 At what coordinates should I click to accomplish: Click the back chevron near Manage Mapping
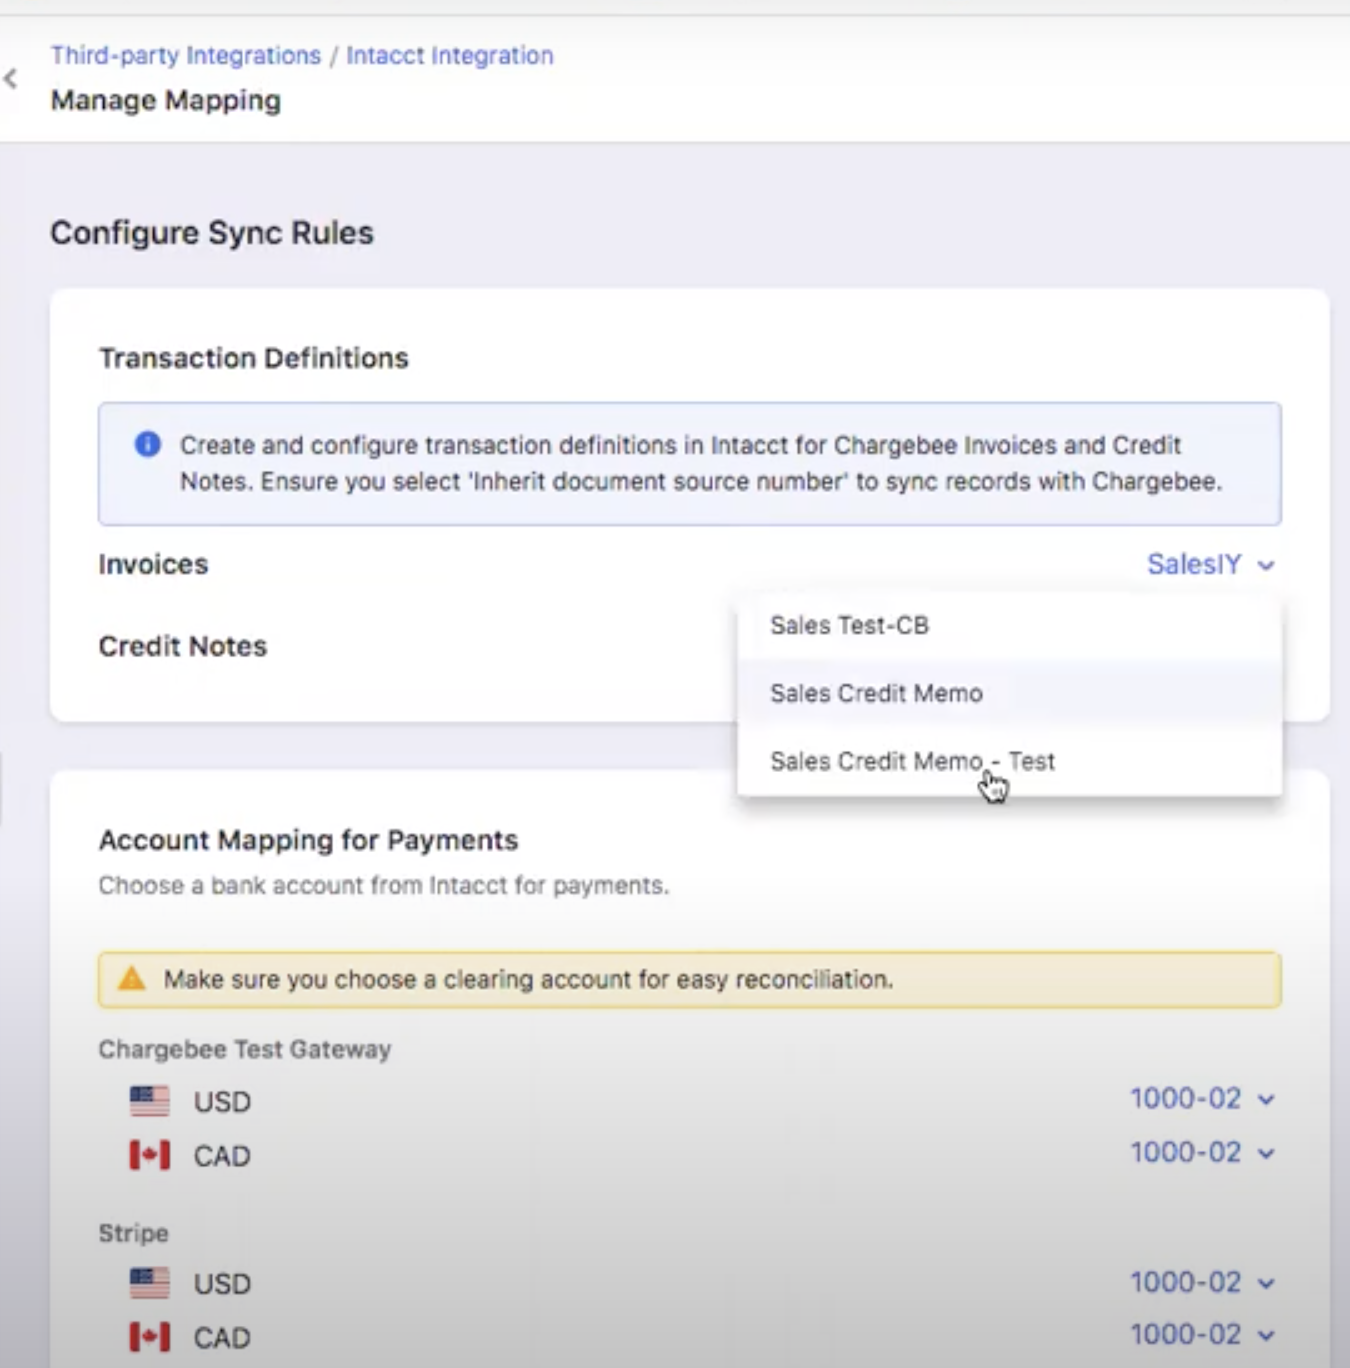pyautogui.click(x=10, y=79)
